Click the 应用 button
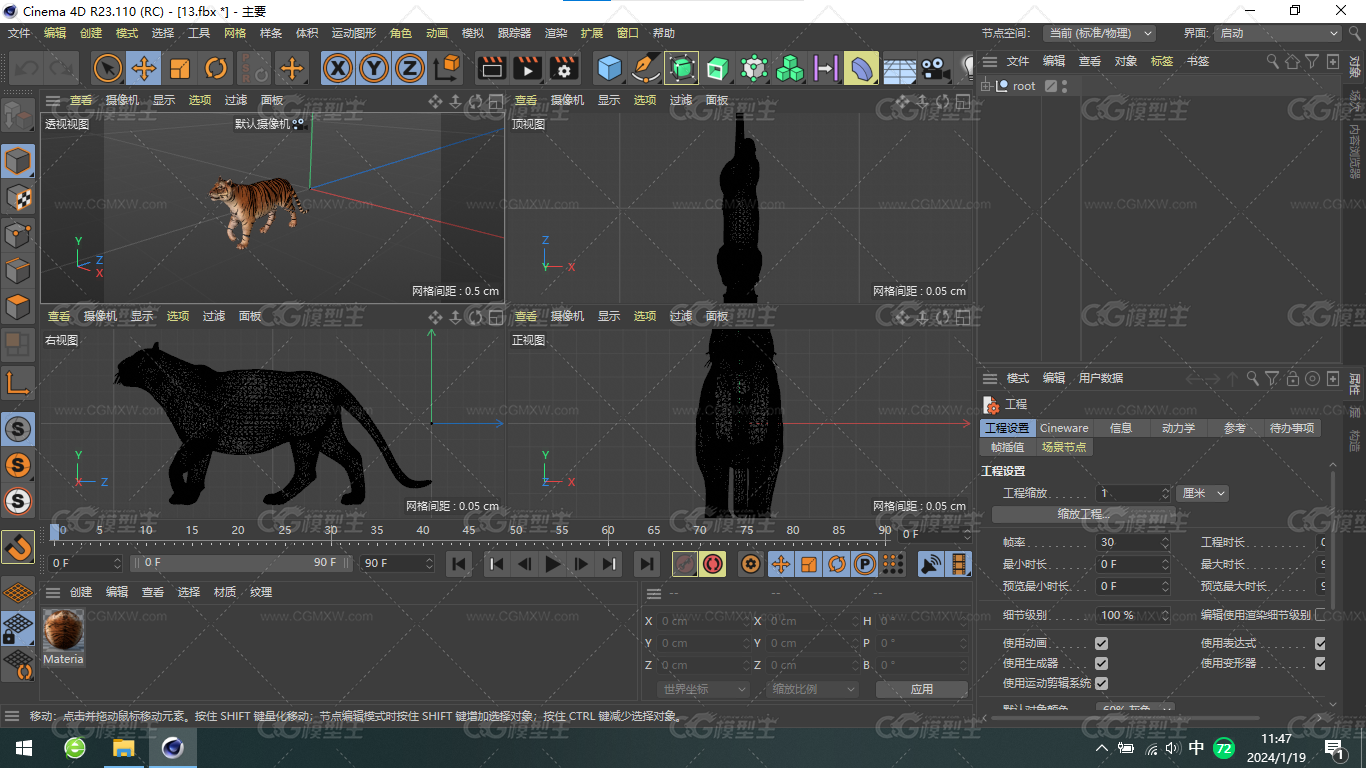 [x=921, y=689]
